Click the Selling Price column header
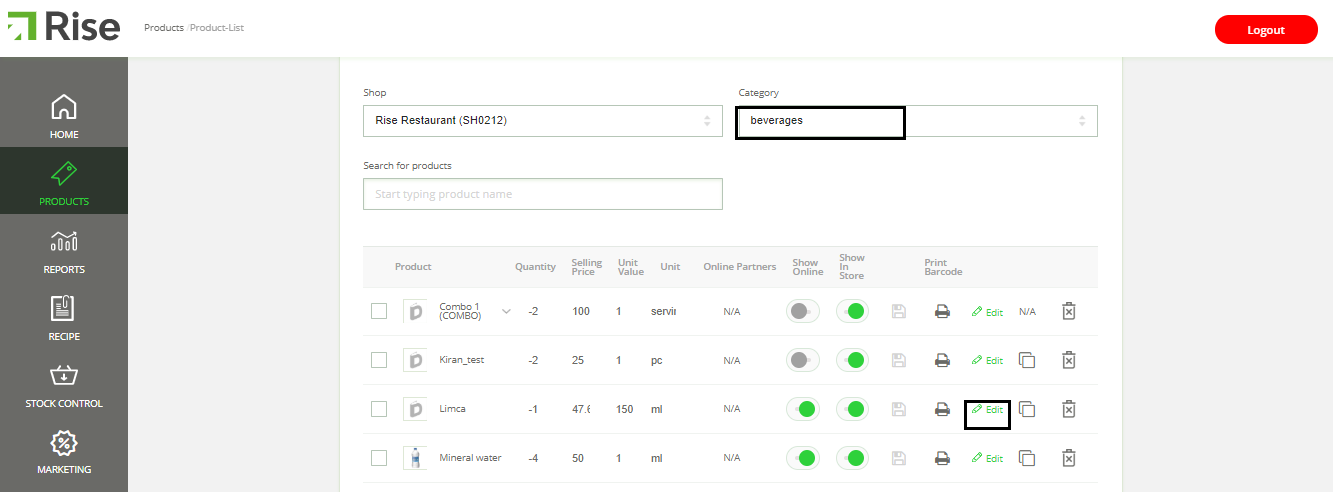The image size is (1333, 492). [587, 267]
